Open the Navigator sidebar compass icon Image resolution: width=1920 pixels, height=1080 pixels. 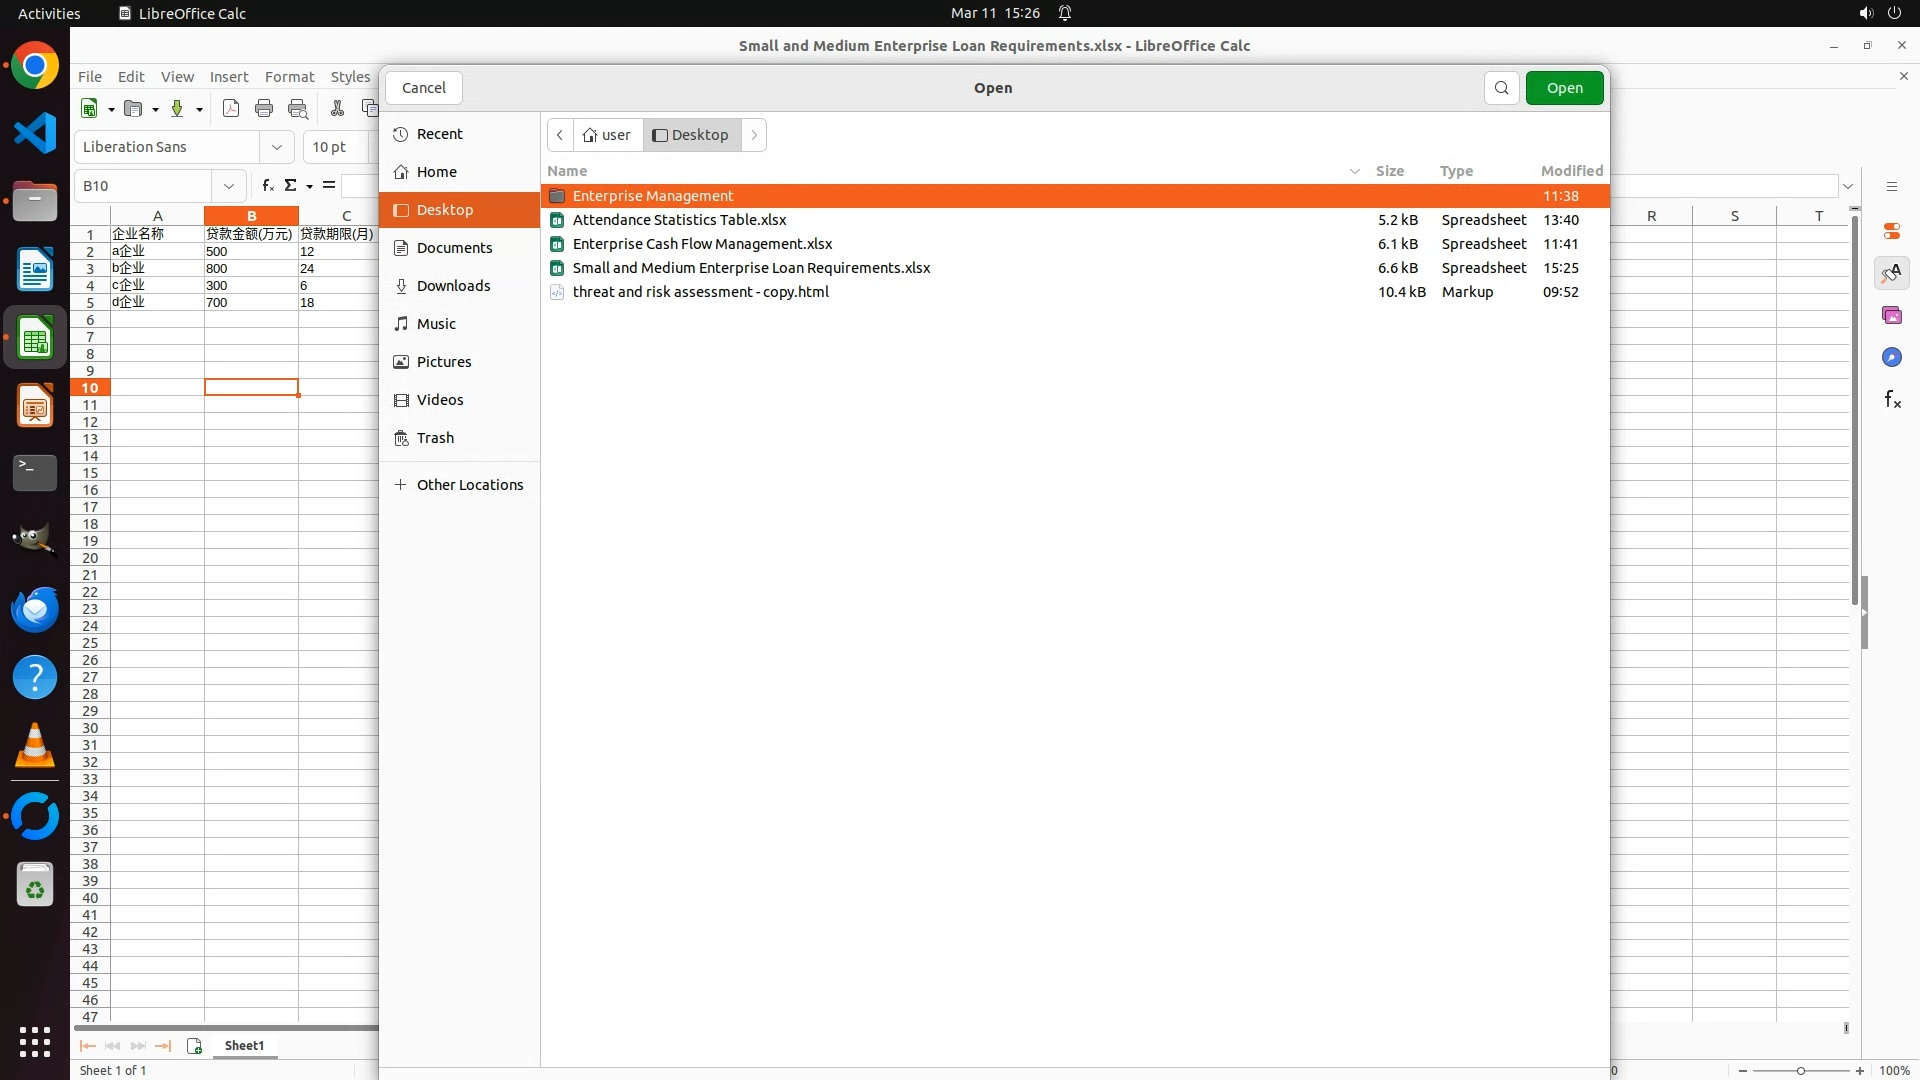1892,358
